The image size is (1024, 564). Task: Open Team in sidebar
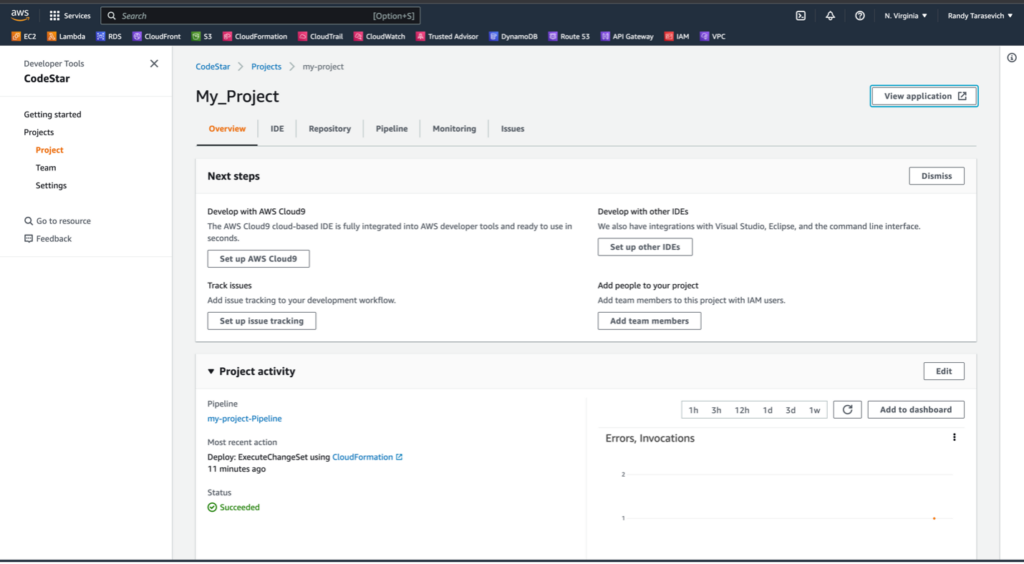tap(46, 168)
